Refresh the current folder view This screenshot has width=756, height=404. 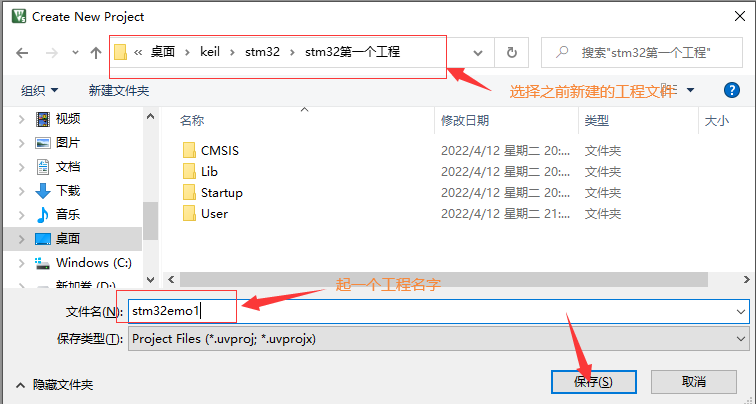pyautogui.click(x=512, y=52)
